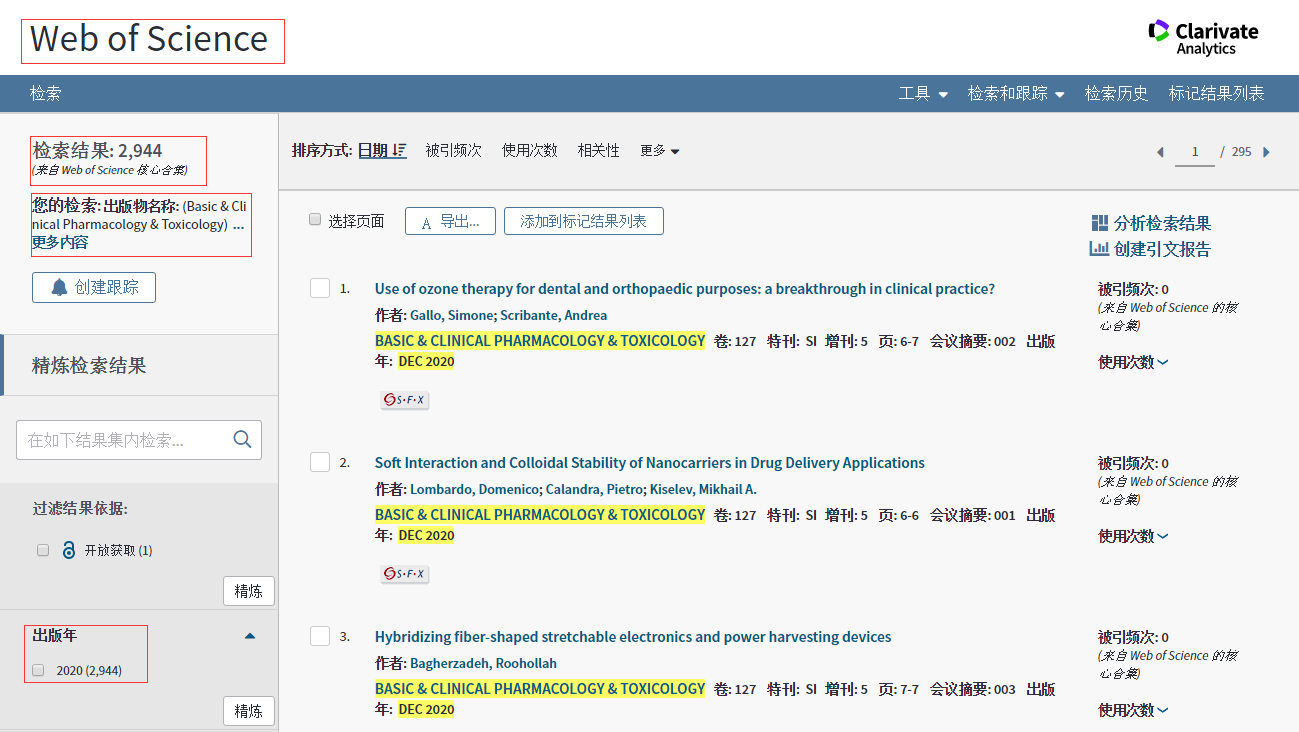Expand the 更多 sort options dropdown
Screen dimensions: 1299x732
660,151
